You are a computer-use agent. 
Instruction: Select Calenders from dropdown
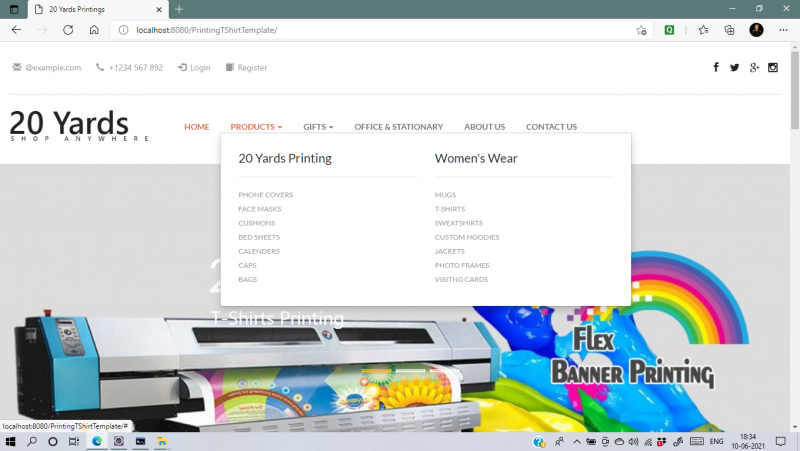click(259, 251)
